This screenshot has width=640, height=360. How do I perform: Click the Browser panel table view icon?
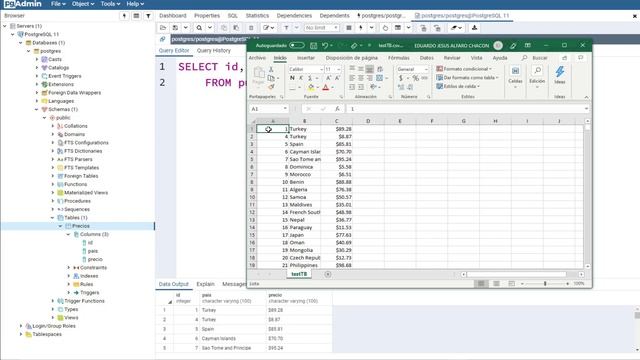[x=136, y=16]
